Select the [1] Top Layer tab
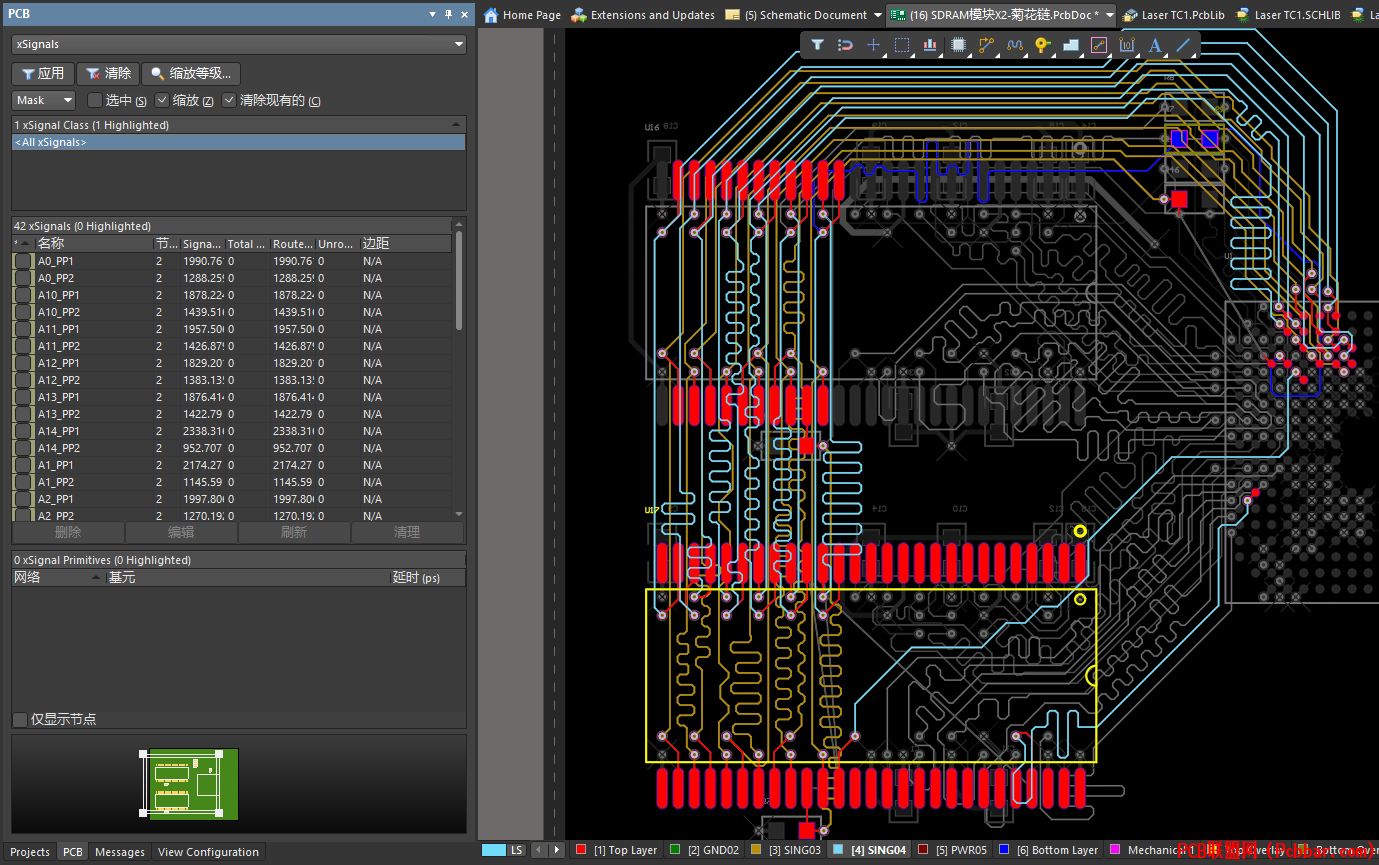The image size is (1379, 865). pos(616,850)
